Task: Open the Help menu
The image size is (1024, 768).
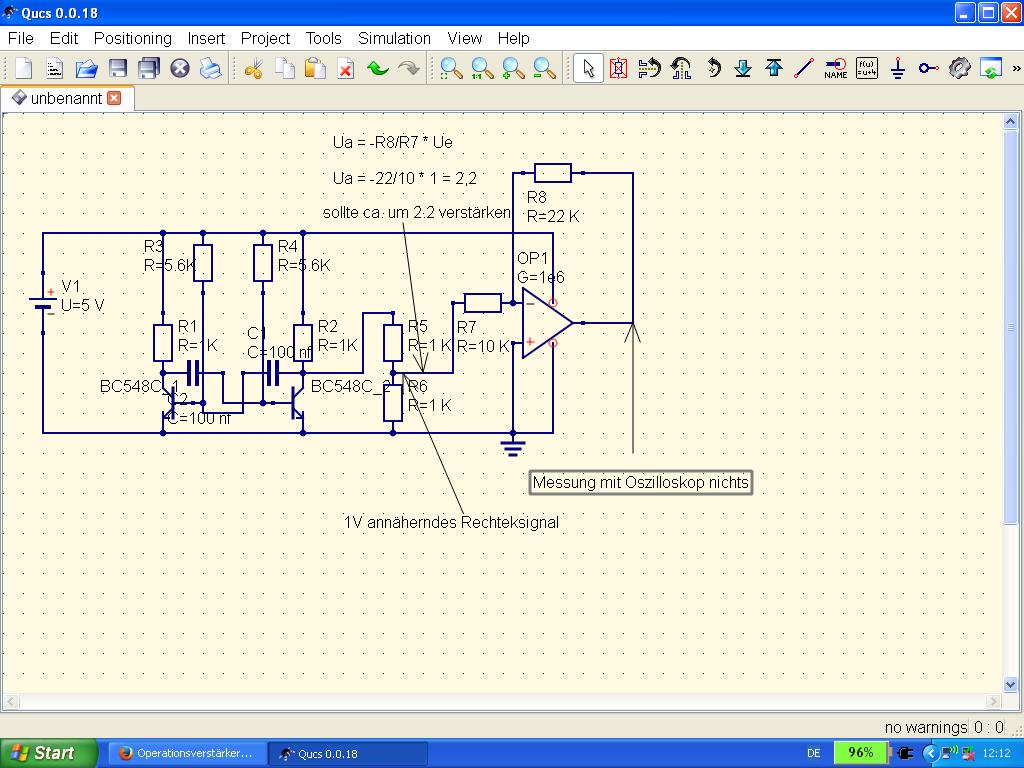Action: click(513, 39)
